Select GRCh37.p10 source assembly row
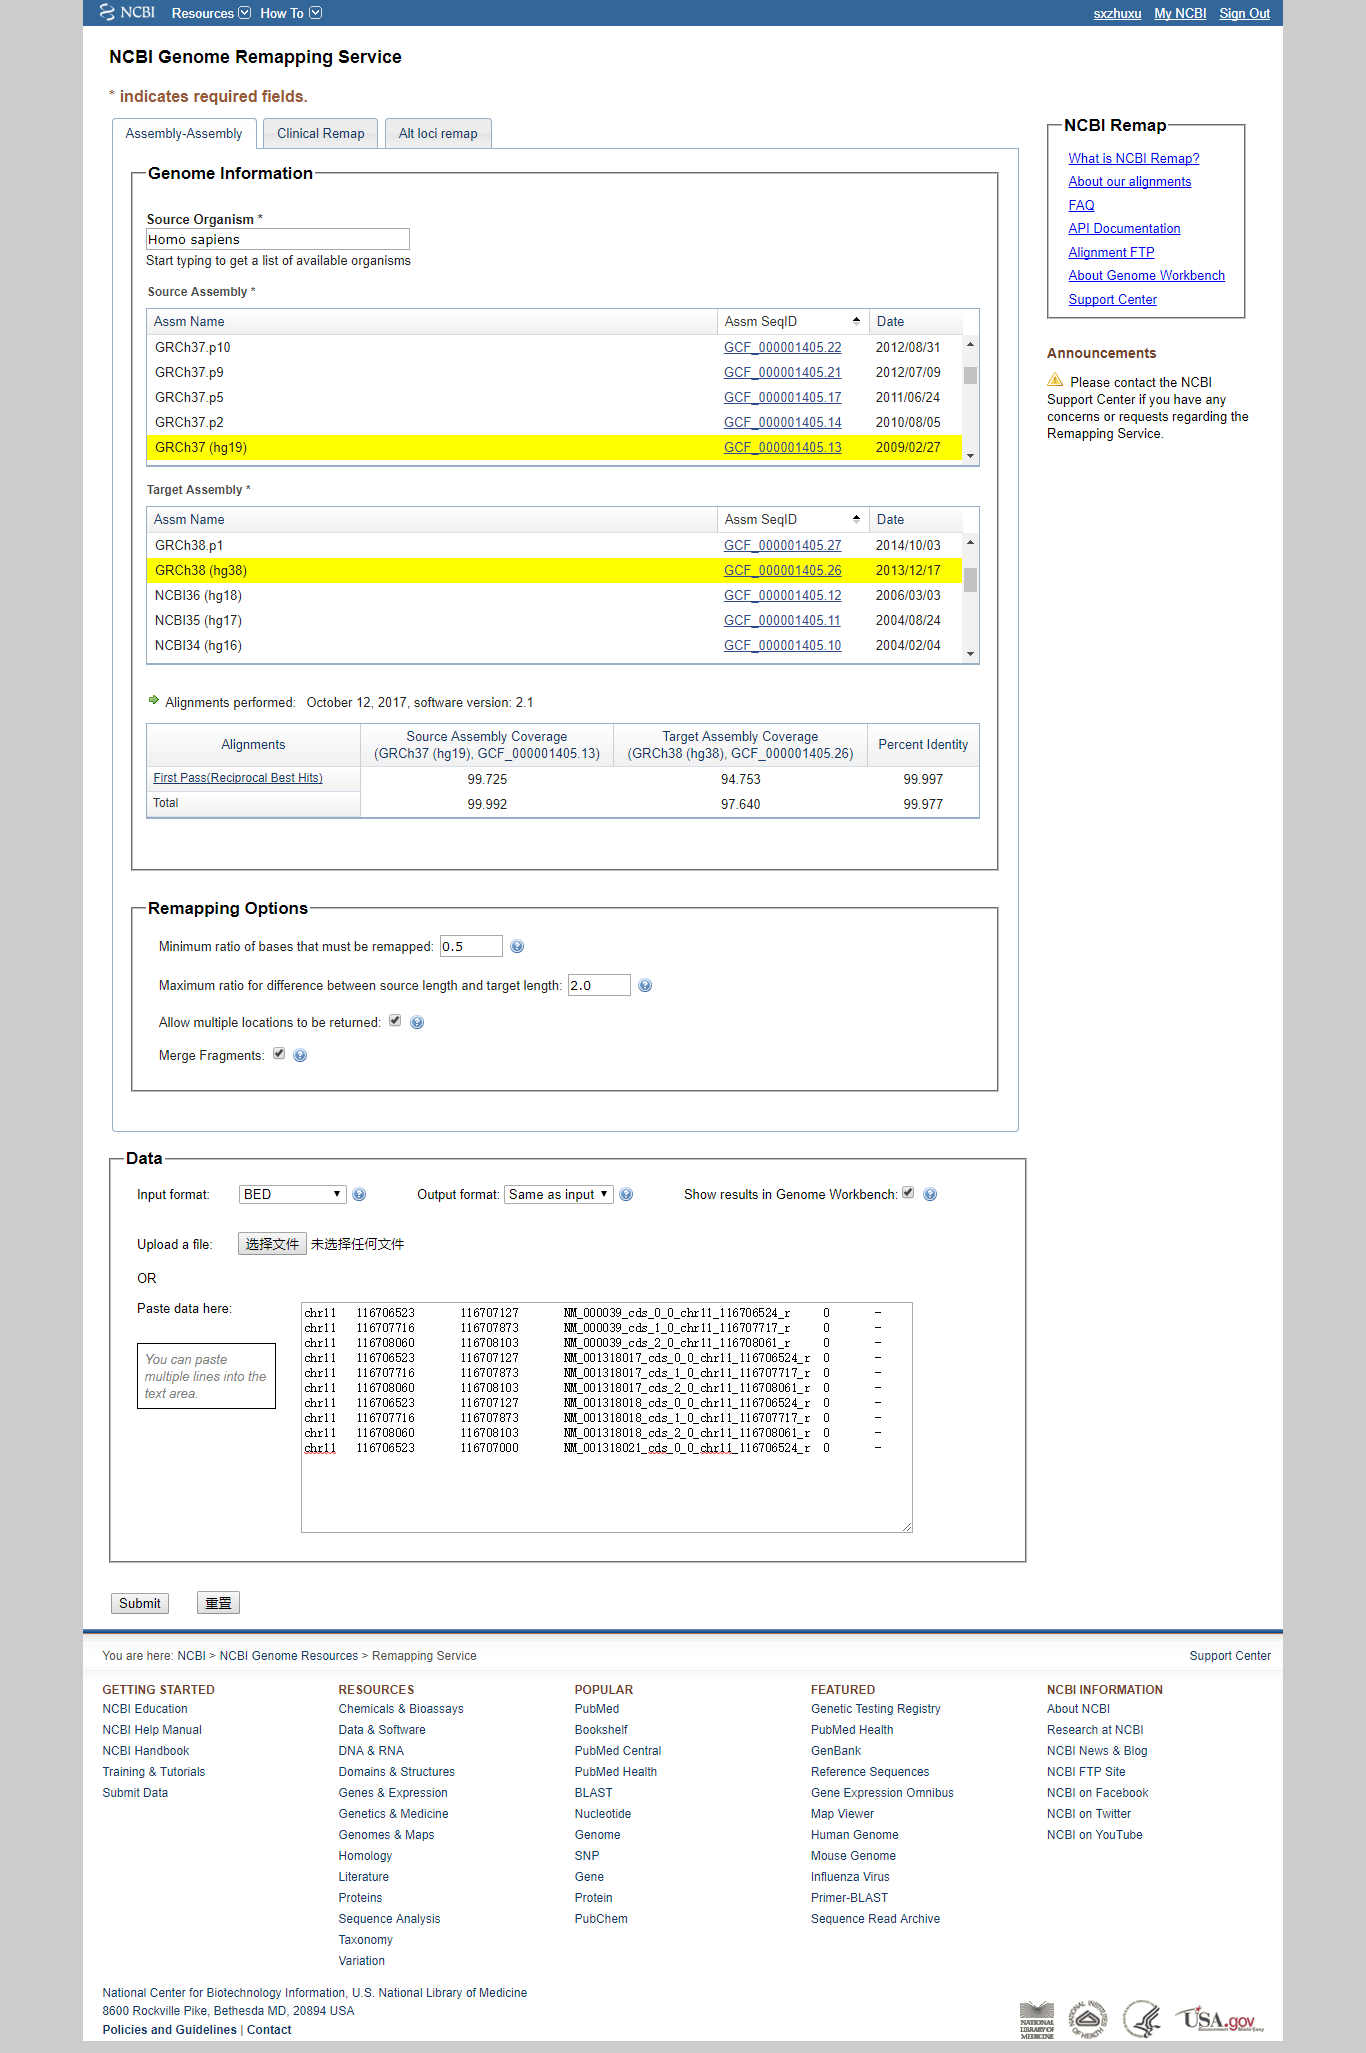Screen dimensions: 1366x2053 tap(554, 347)
